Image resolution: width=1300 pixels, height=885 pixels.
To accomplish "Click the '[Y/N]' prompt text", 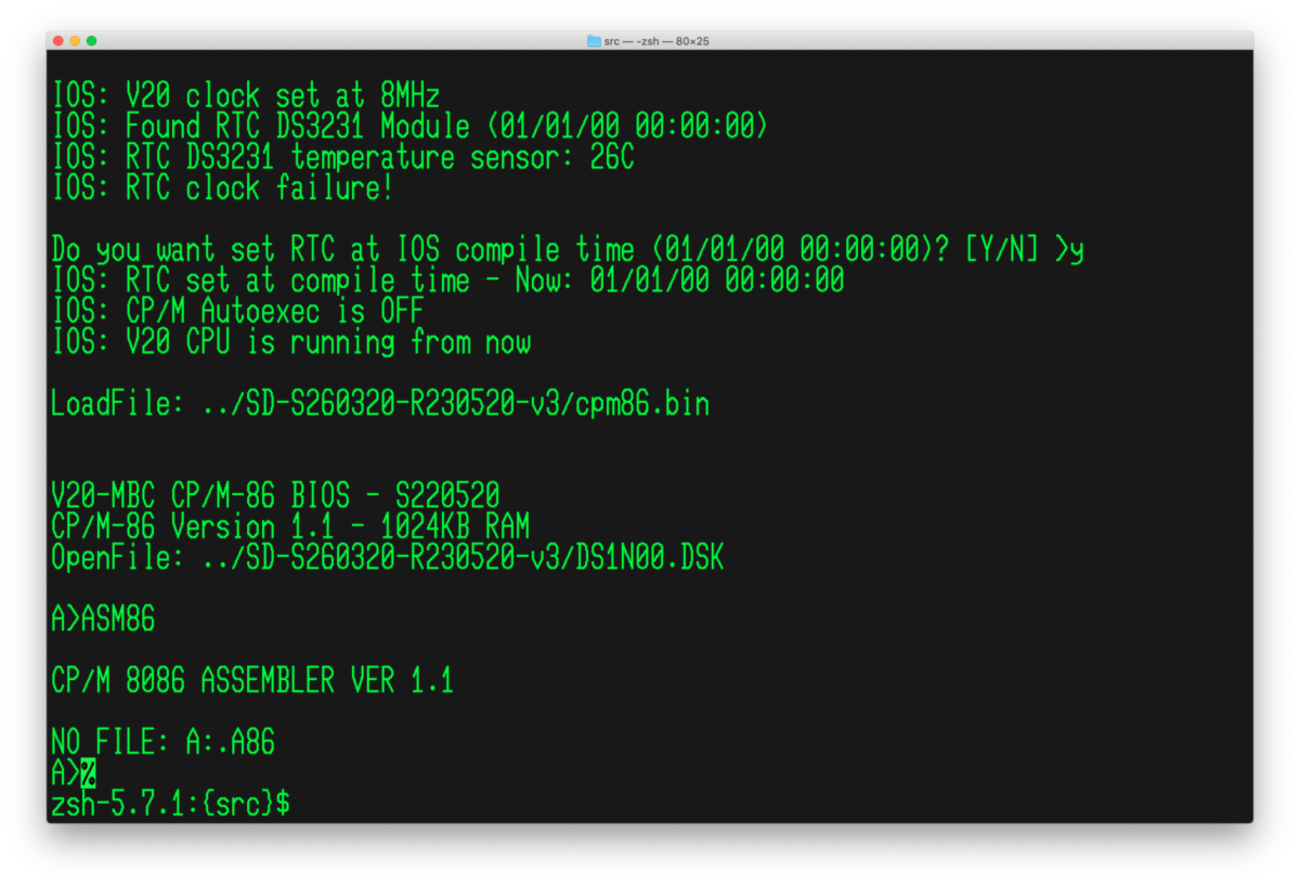I will [1001, 250].
